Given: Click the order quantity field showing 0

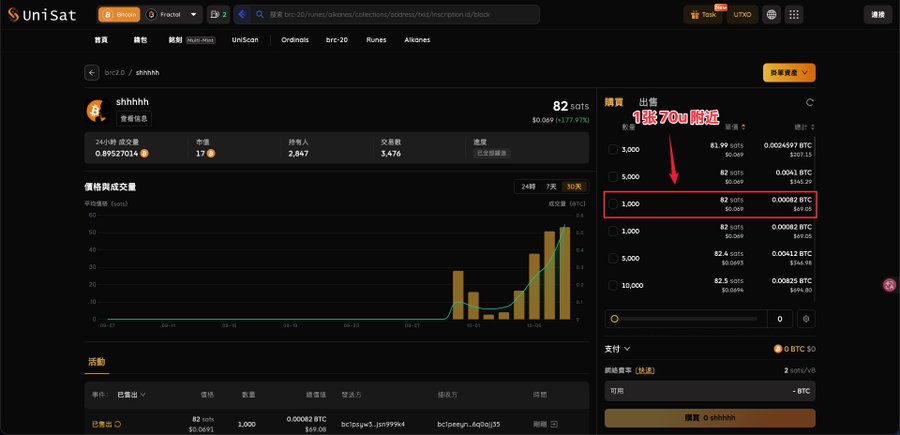Looking at the screenshot, I should point(779,319).
